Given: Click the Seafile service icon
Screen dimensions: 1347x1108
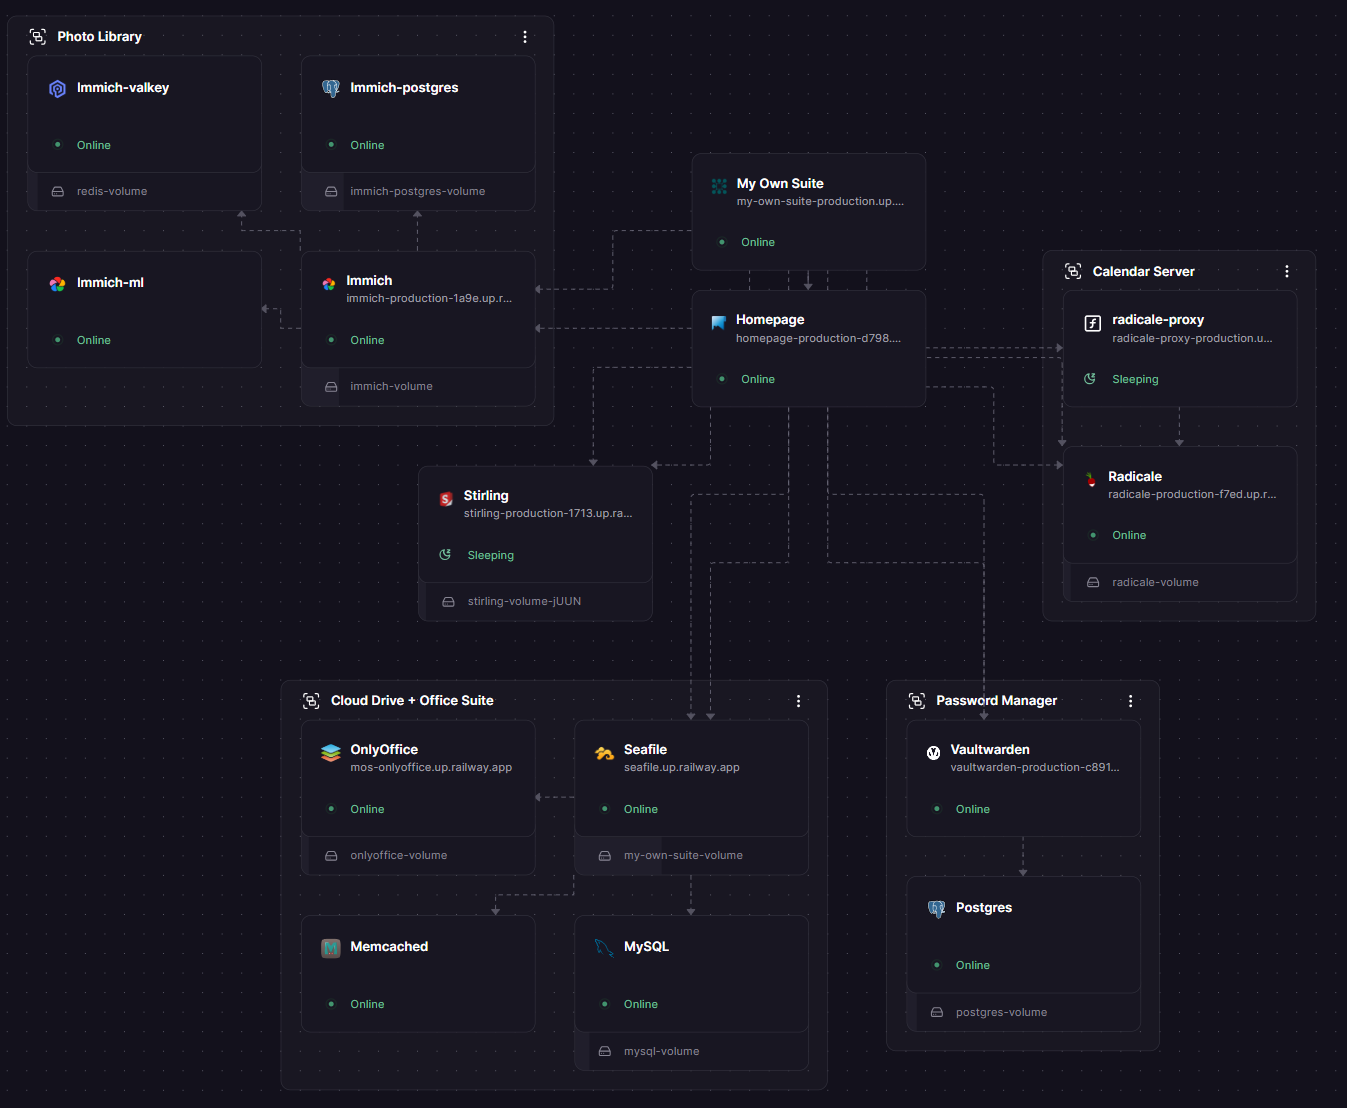Looking at the screenshot, I should (604, 752).
